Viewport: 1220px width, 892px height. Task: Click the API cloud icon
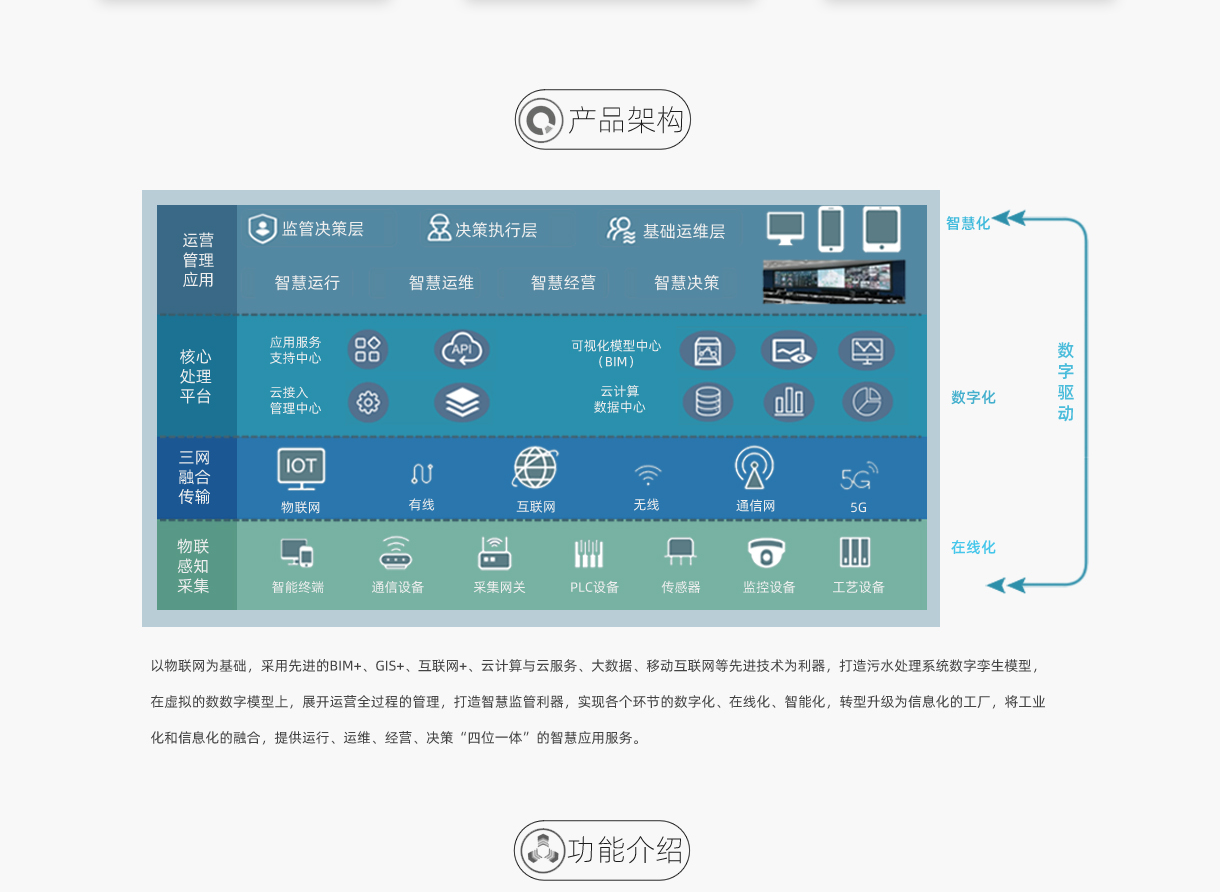(x=462, y=349)
